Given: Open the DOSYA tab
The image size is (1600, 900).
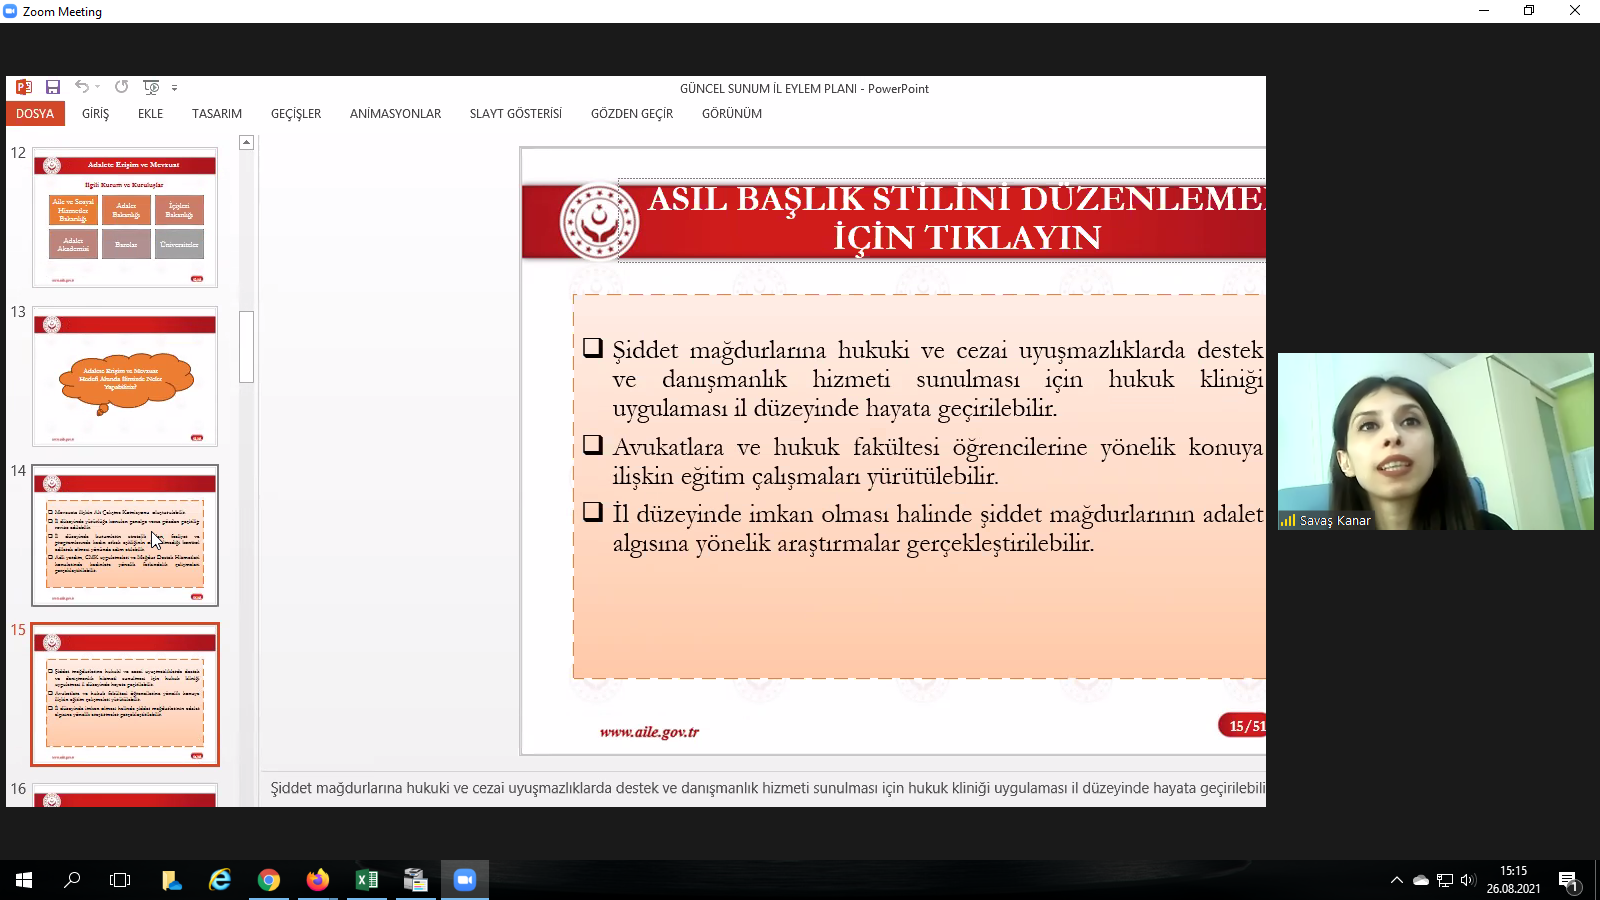Looking at the screenshot, I should click(x=35, y=114).
